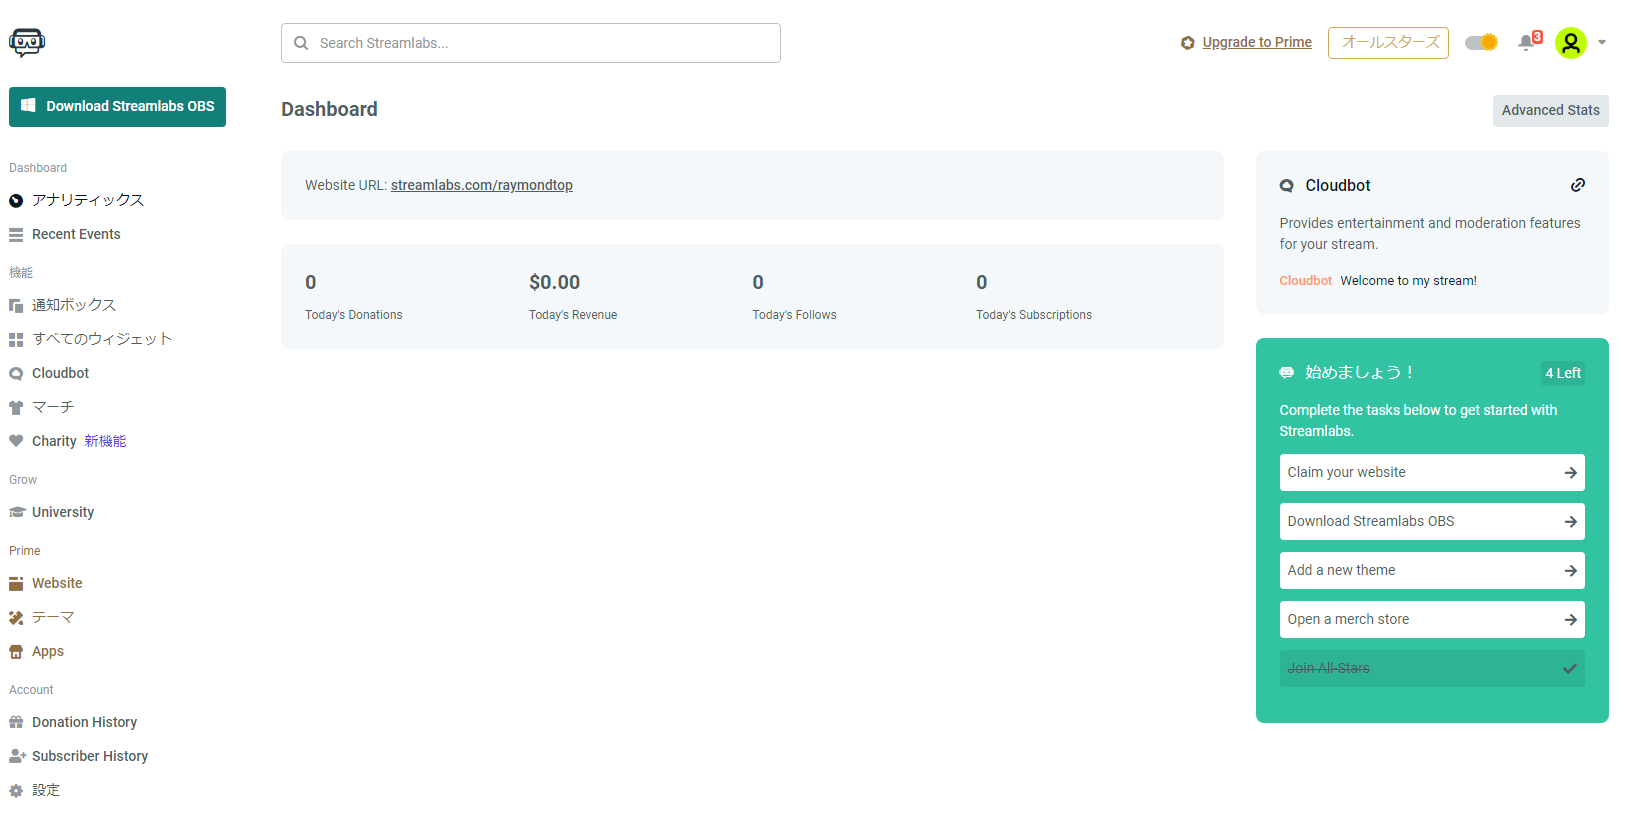
Task: Open アナリティックス in the sidebar
Action: click(x=88, y=200)
